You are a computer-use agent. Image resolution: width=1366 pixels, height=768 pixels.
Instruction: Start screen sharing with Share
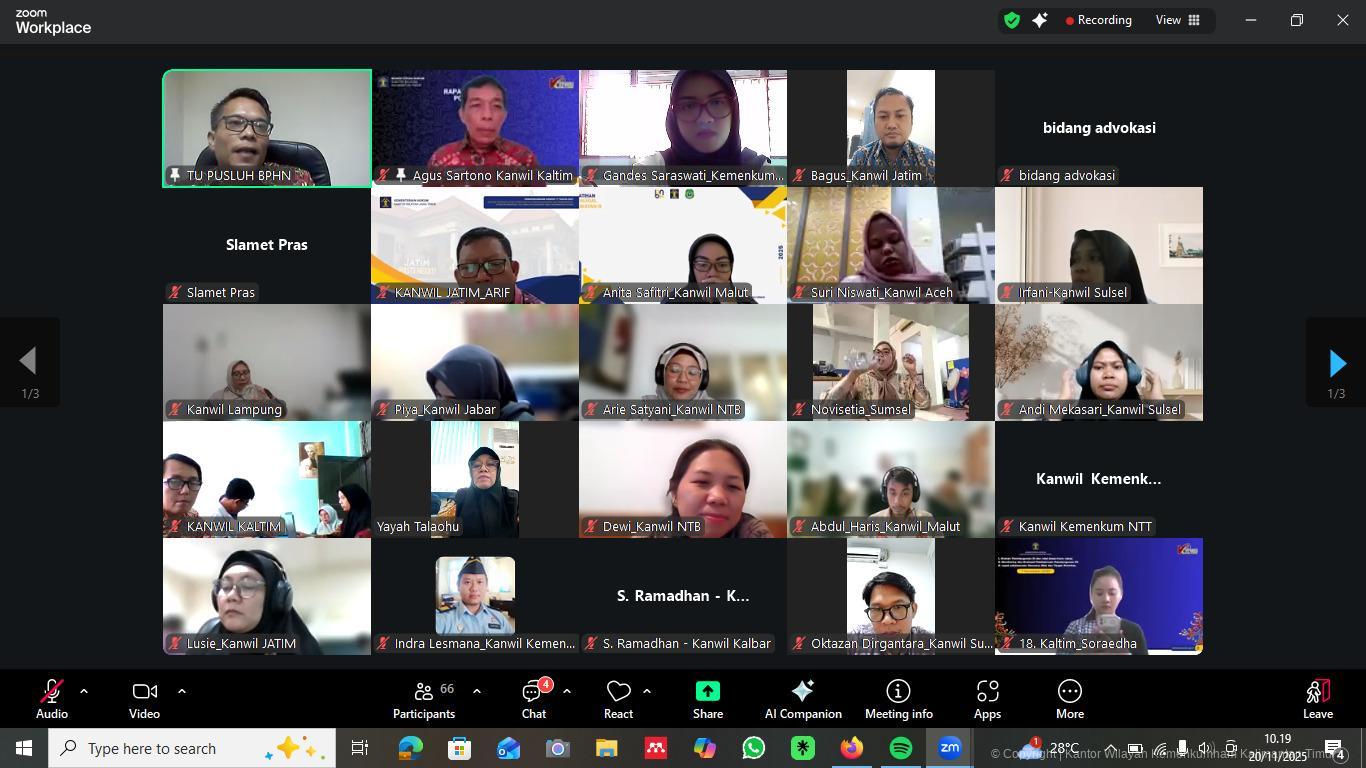pyautogui.click(x=707, y=699)
